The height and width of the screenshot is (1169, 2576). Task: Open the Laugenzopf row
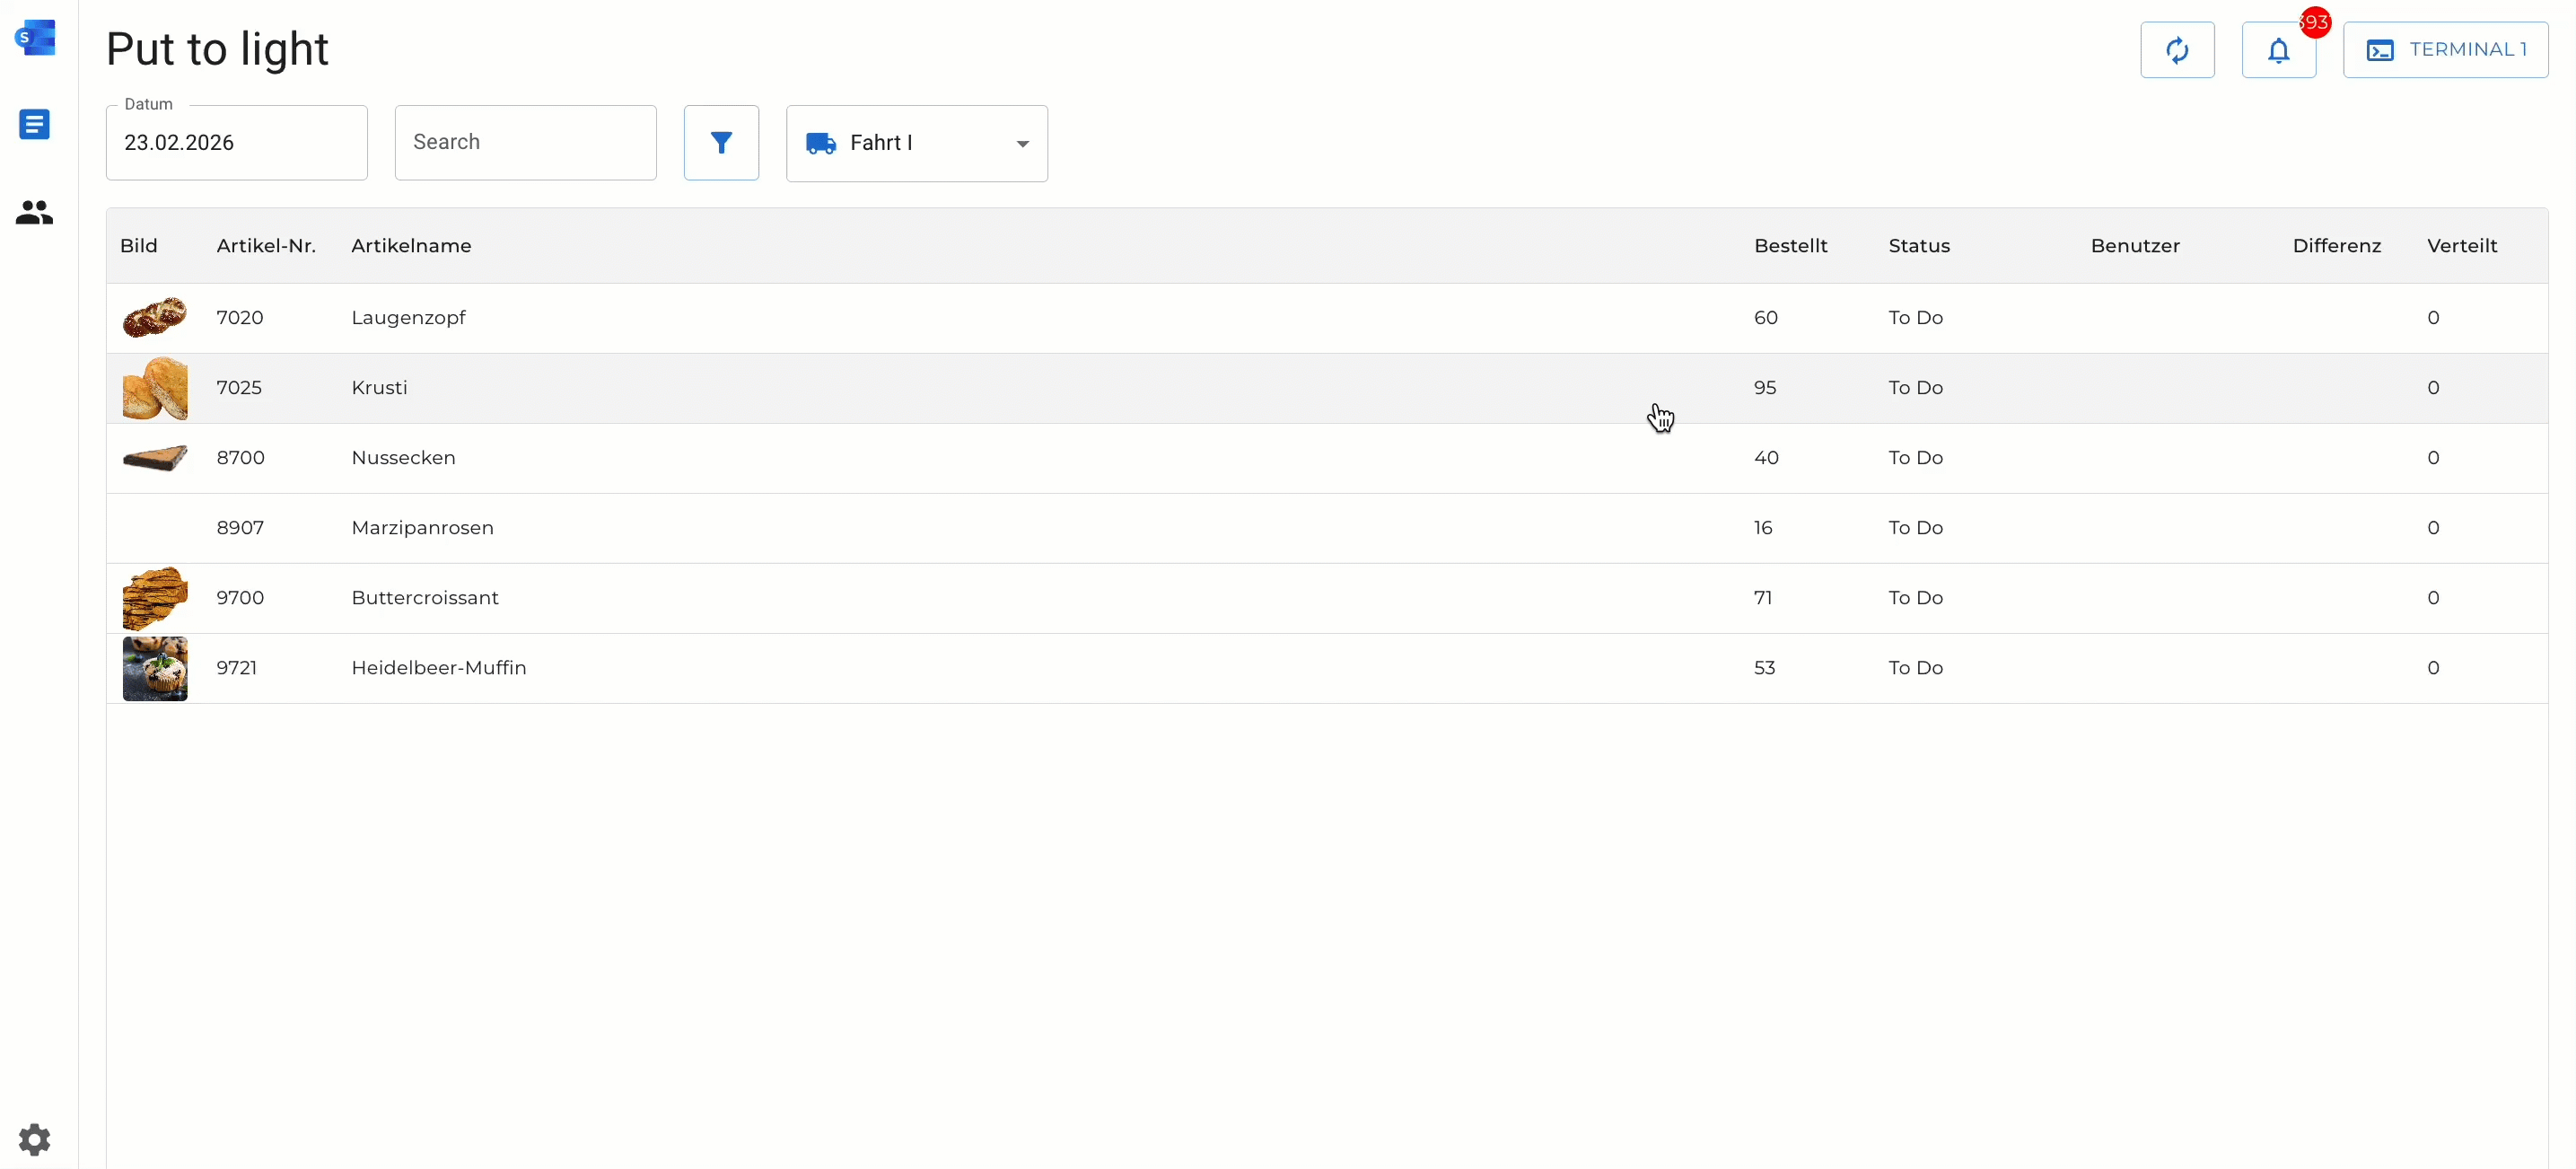point(408,318)
